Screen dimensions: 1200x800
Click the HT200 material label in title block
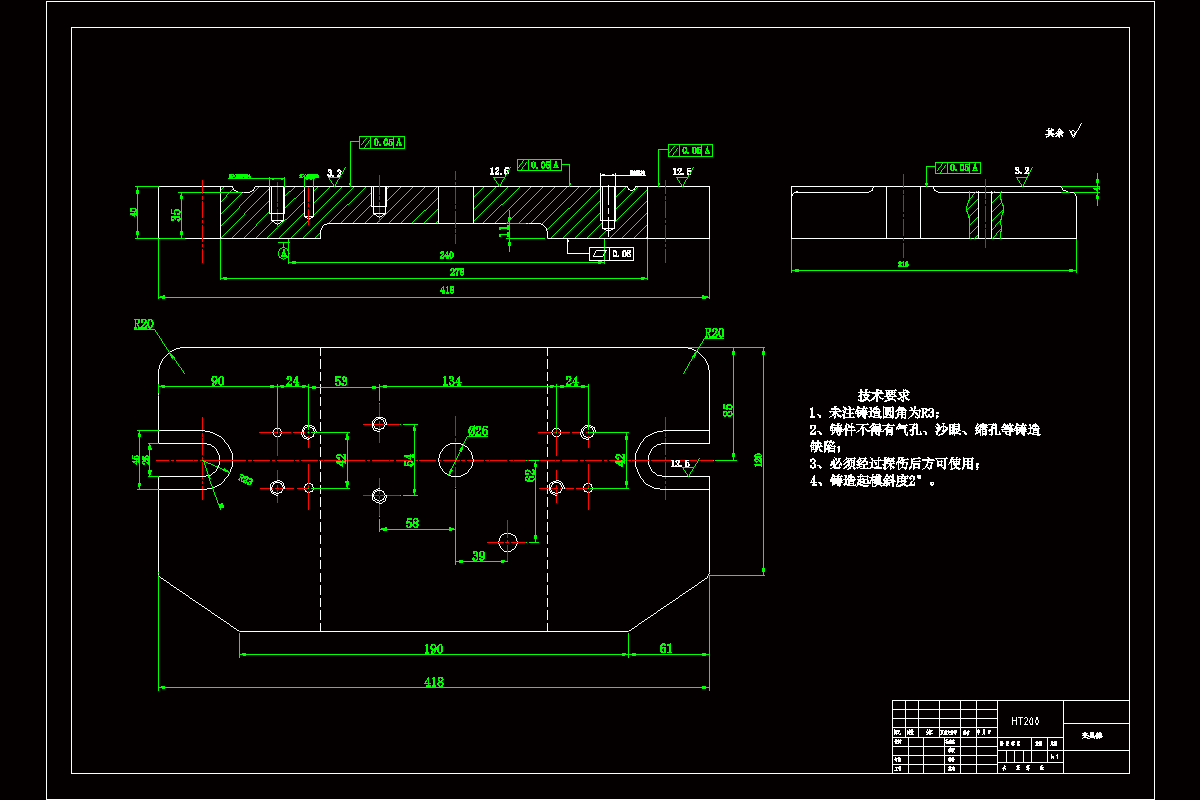point(1025,720)
